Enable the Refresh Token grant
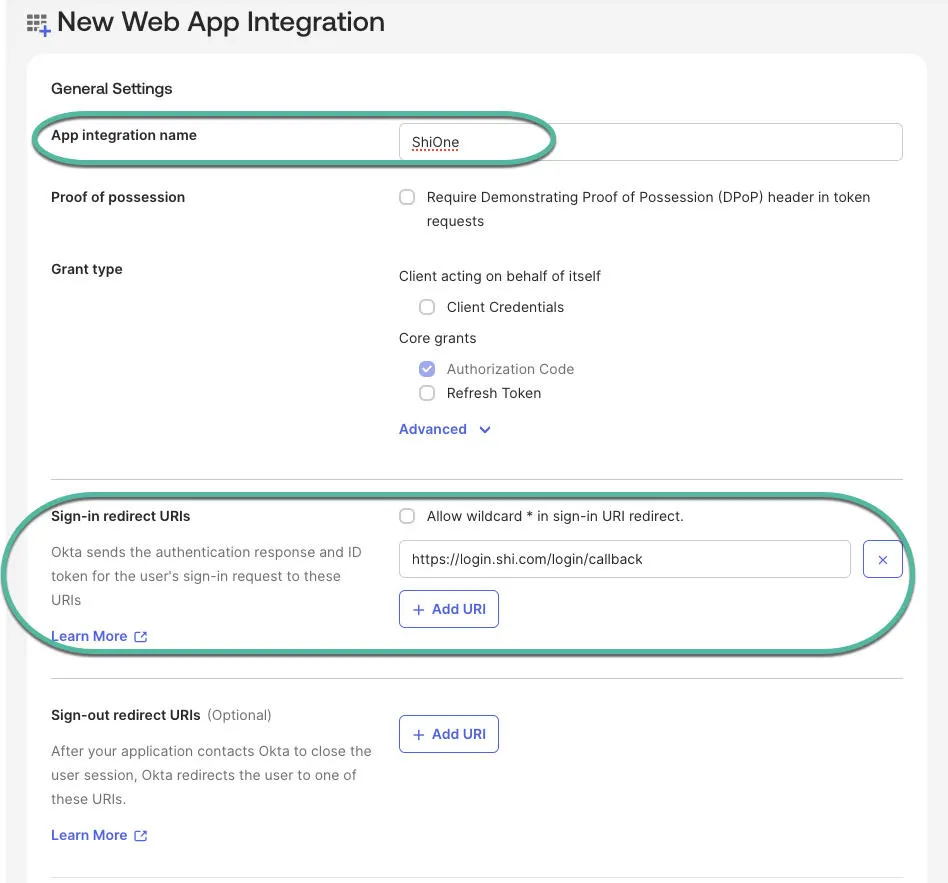948x883 pixels. (427, 393)
